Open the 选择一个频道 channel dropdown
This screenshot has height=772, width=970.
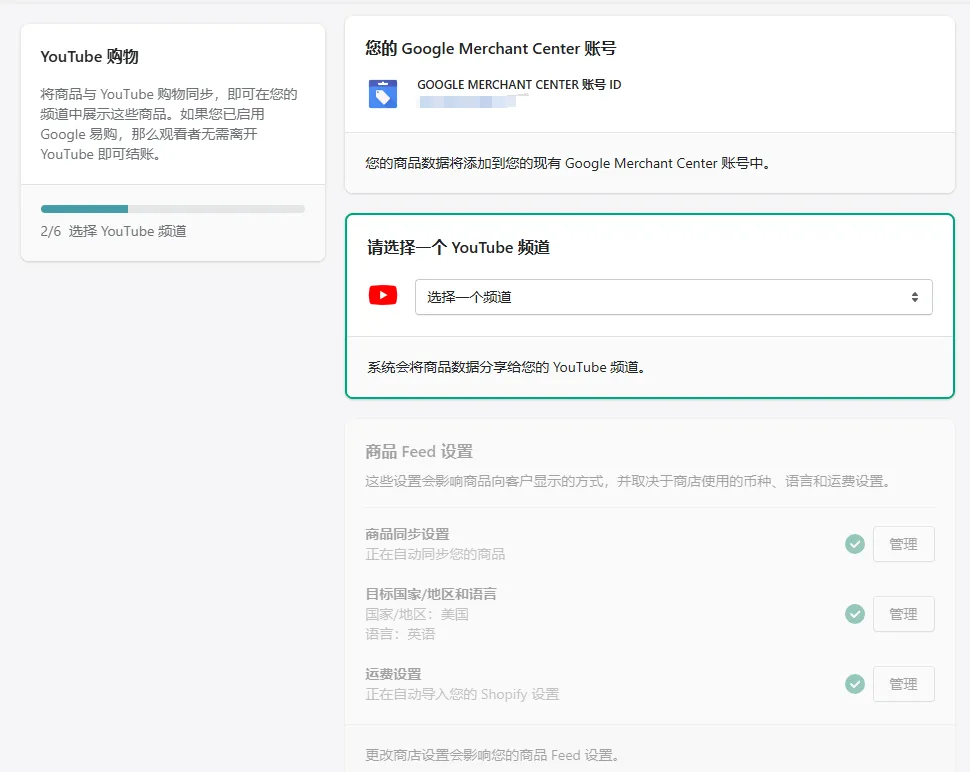point(674,297)
